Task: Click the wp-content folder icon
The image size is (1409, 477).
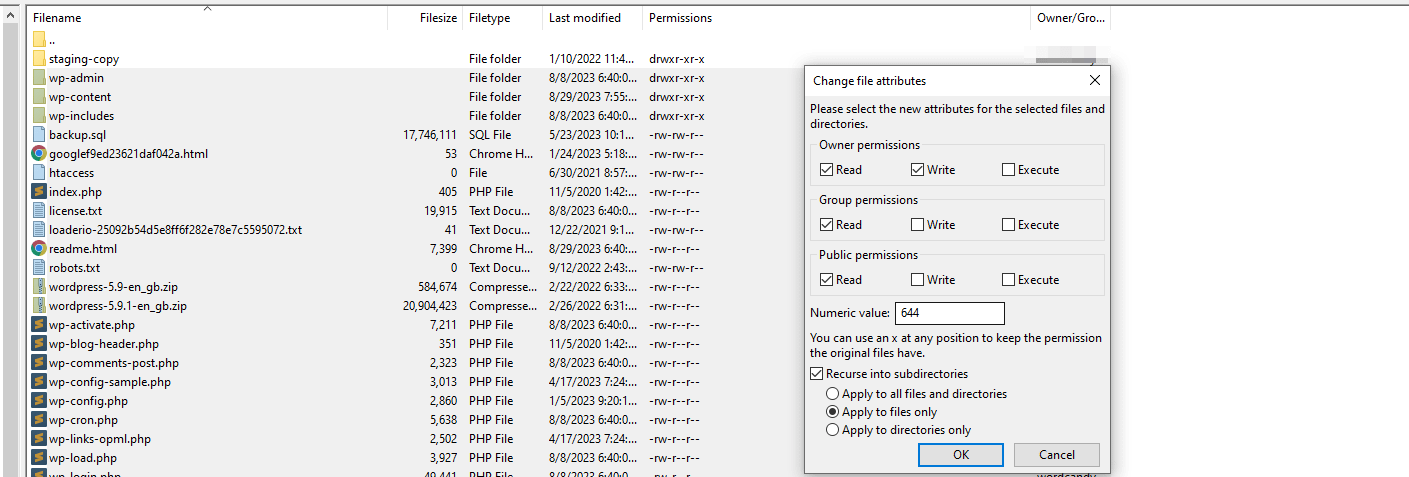Action: 39,96
